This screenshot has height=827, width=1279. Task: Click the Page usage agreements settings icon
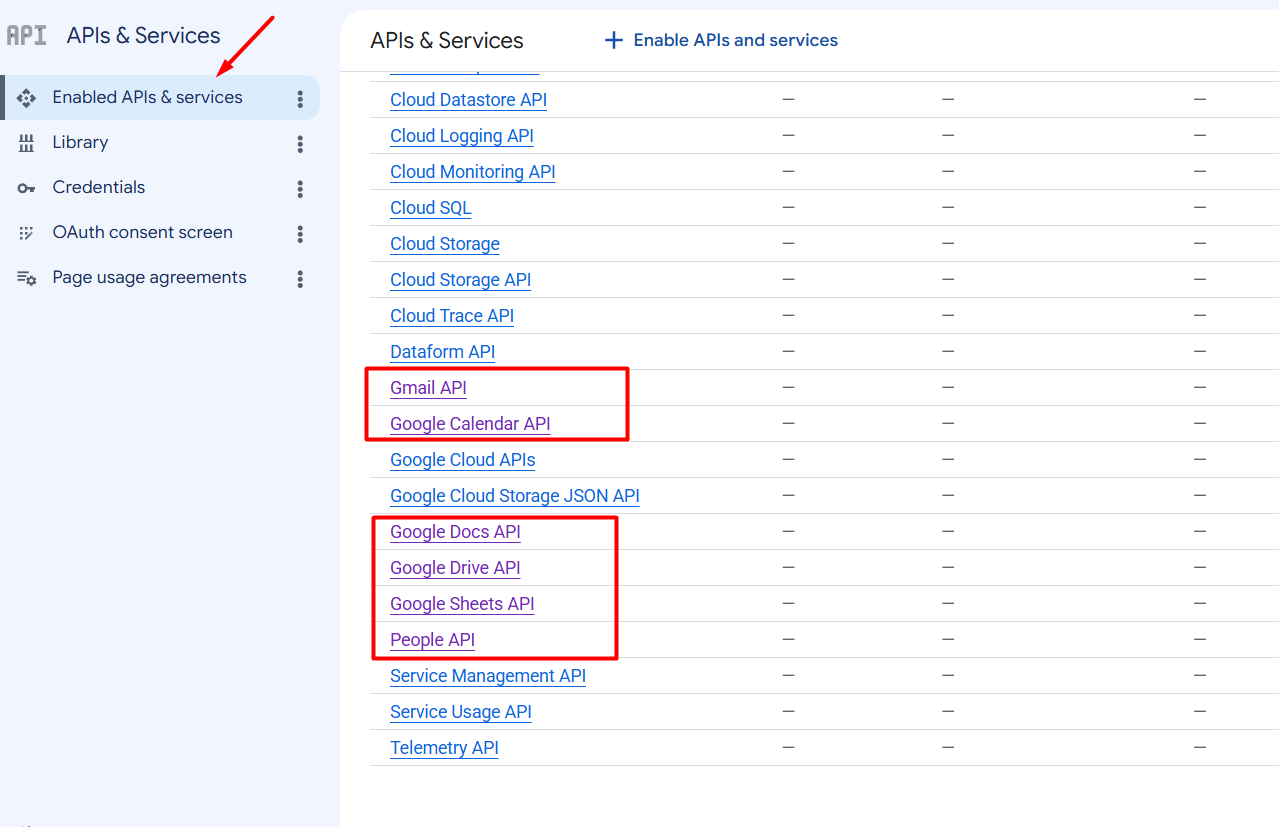click(27, 278)
